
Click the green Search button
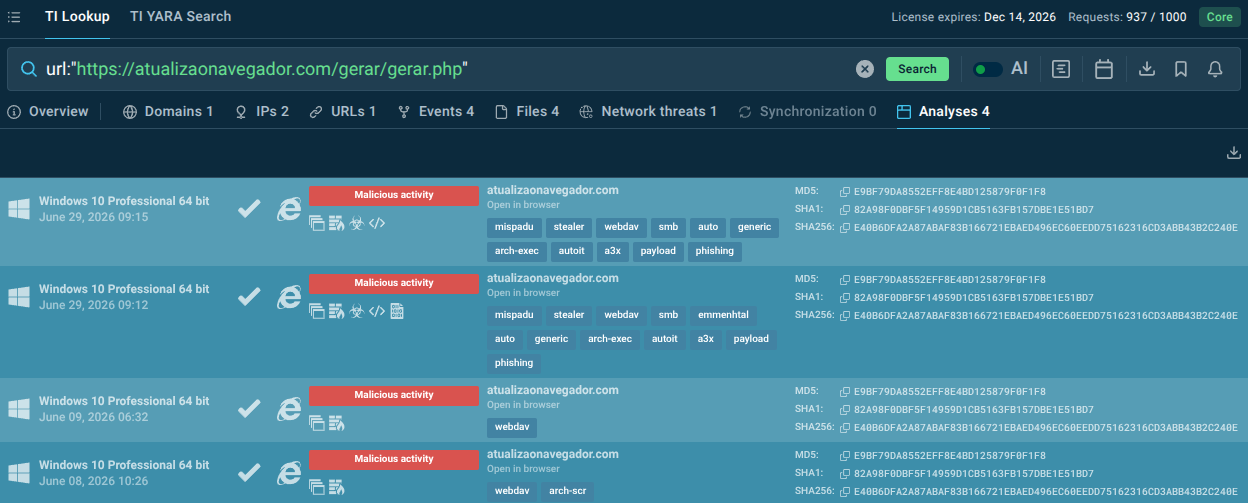click(917, 69)
